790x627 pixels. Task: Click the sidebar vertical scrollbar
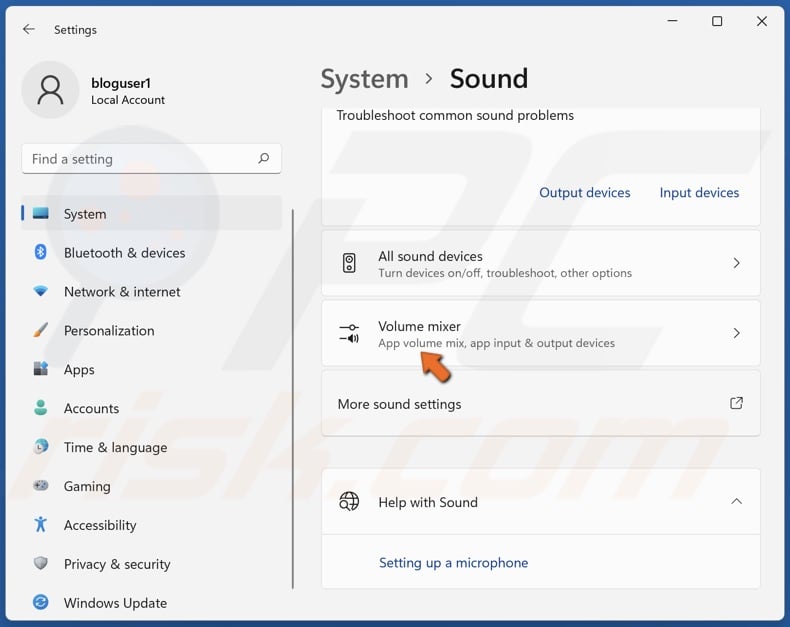point(293,399)
